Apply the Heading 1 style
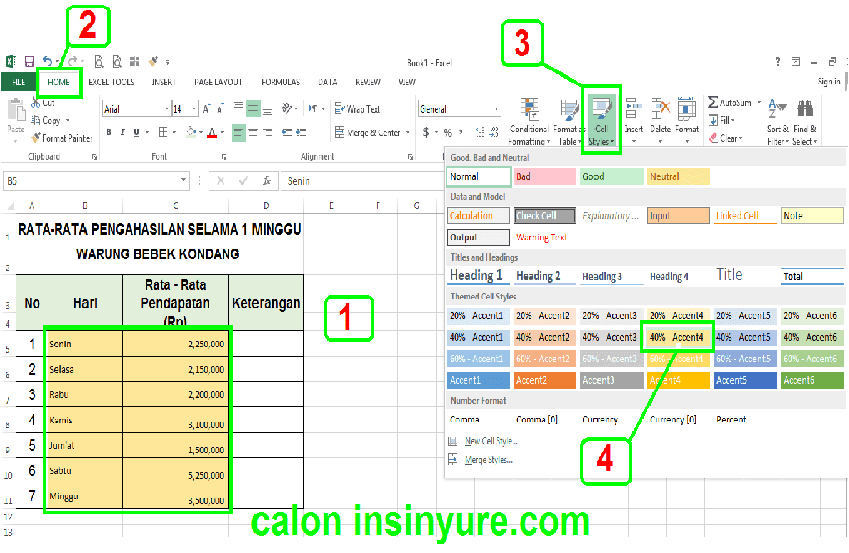The width and height of the screenshot is (849, 553). coord(476,276)
